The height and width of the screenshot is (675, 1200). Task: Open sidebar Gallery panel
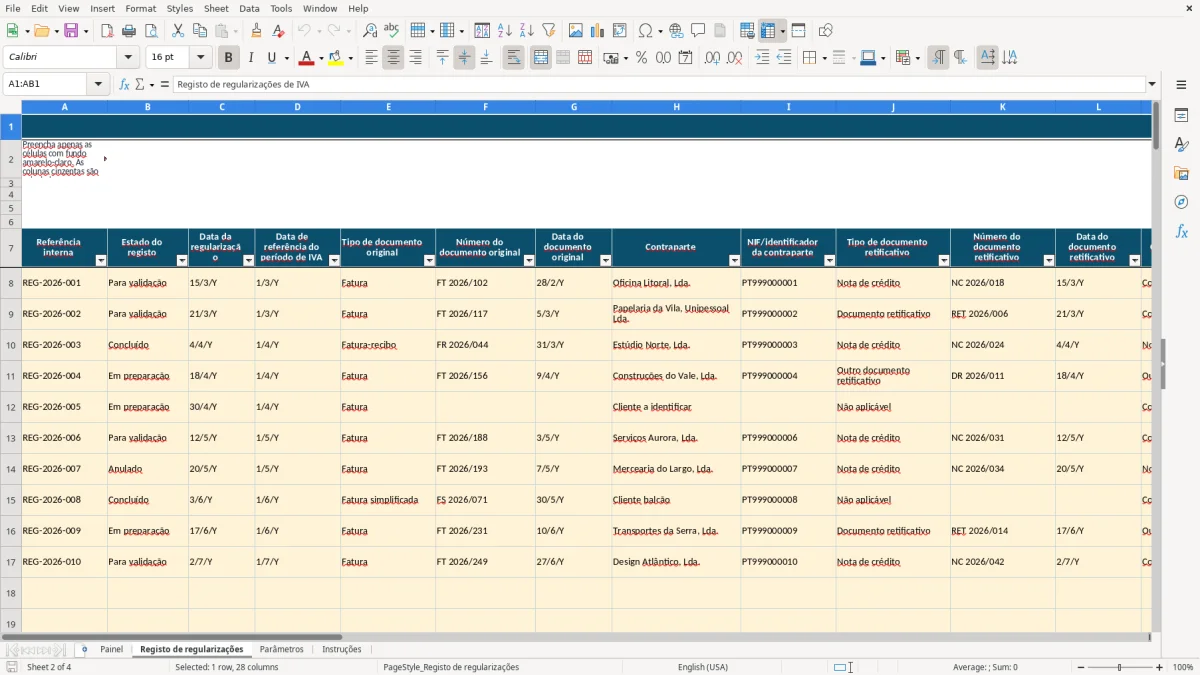tap(1181, 174)
